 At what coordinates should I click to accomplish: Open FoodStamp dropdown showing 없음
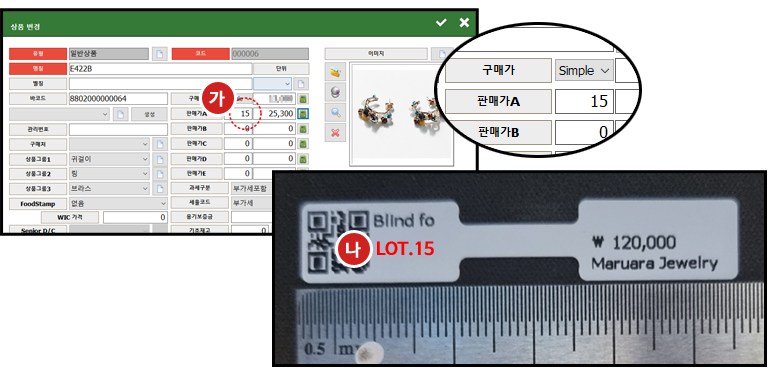coord(118,203)
